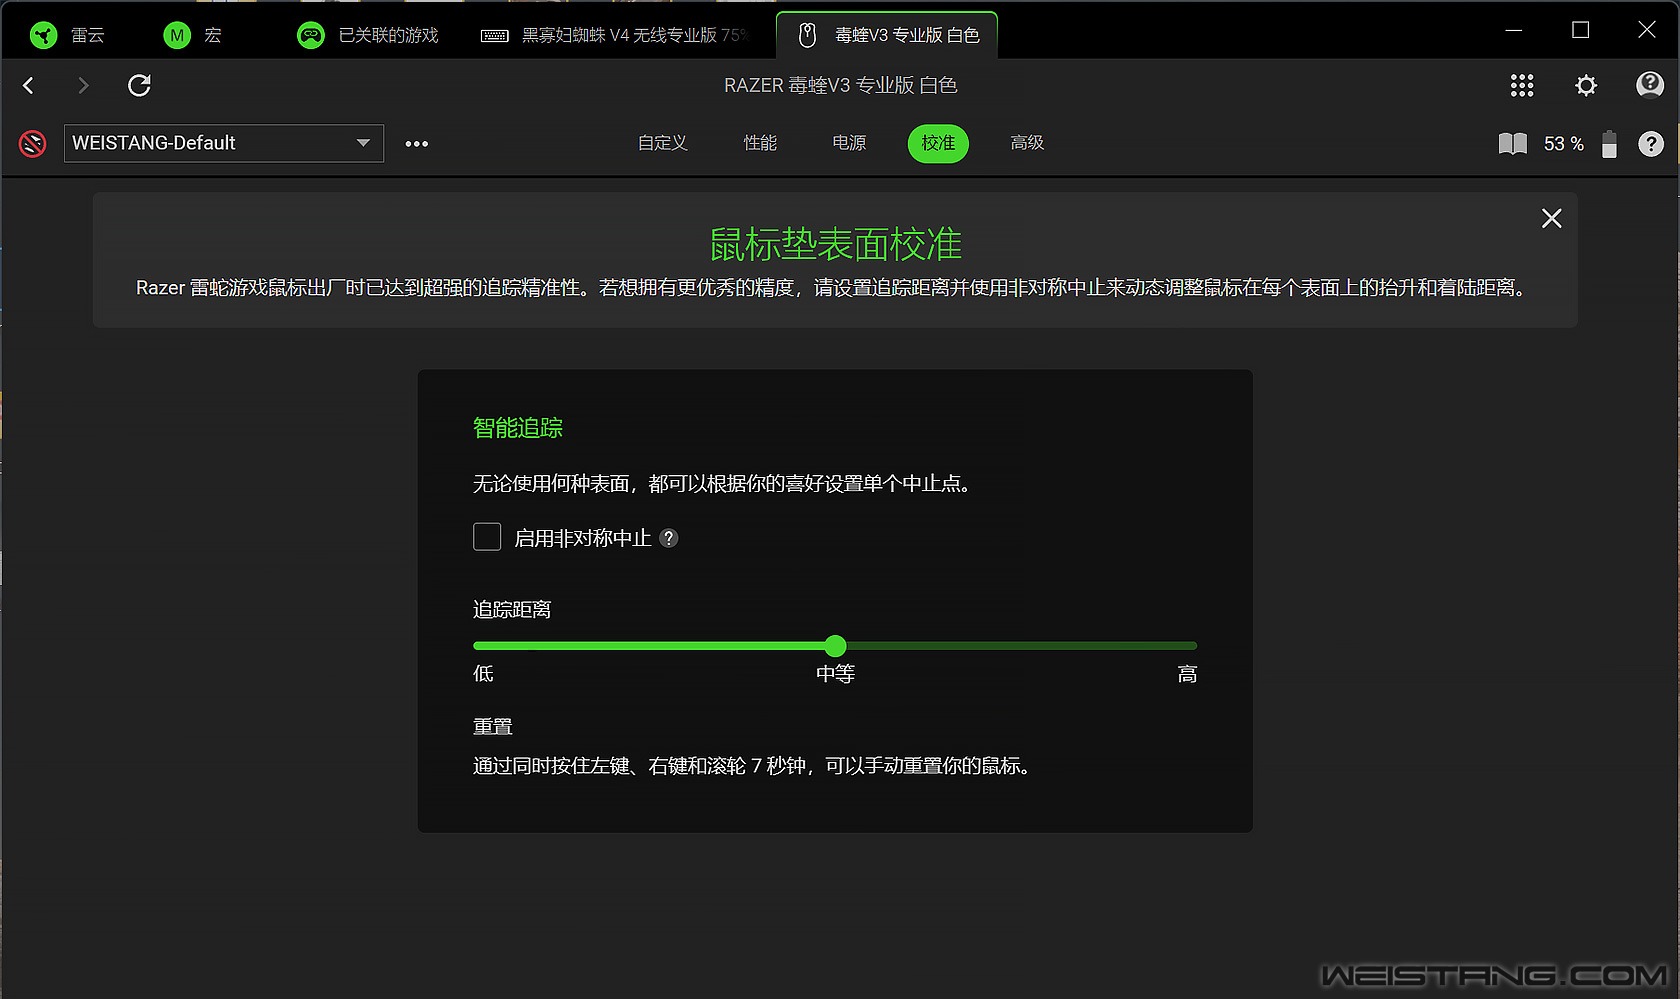
Task: Show the tooltip icon next to 启用非对称中止
Action: pyautogui.click(x=669, y=538)
